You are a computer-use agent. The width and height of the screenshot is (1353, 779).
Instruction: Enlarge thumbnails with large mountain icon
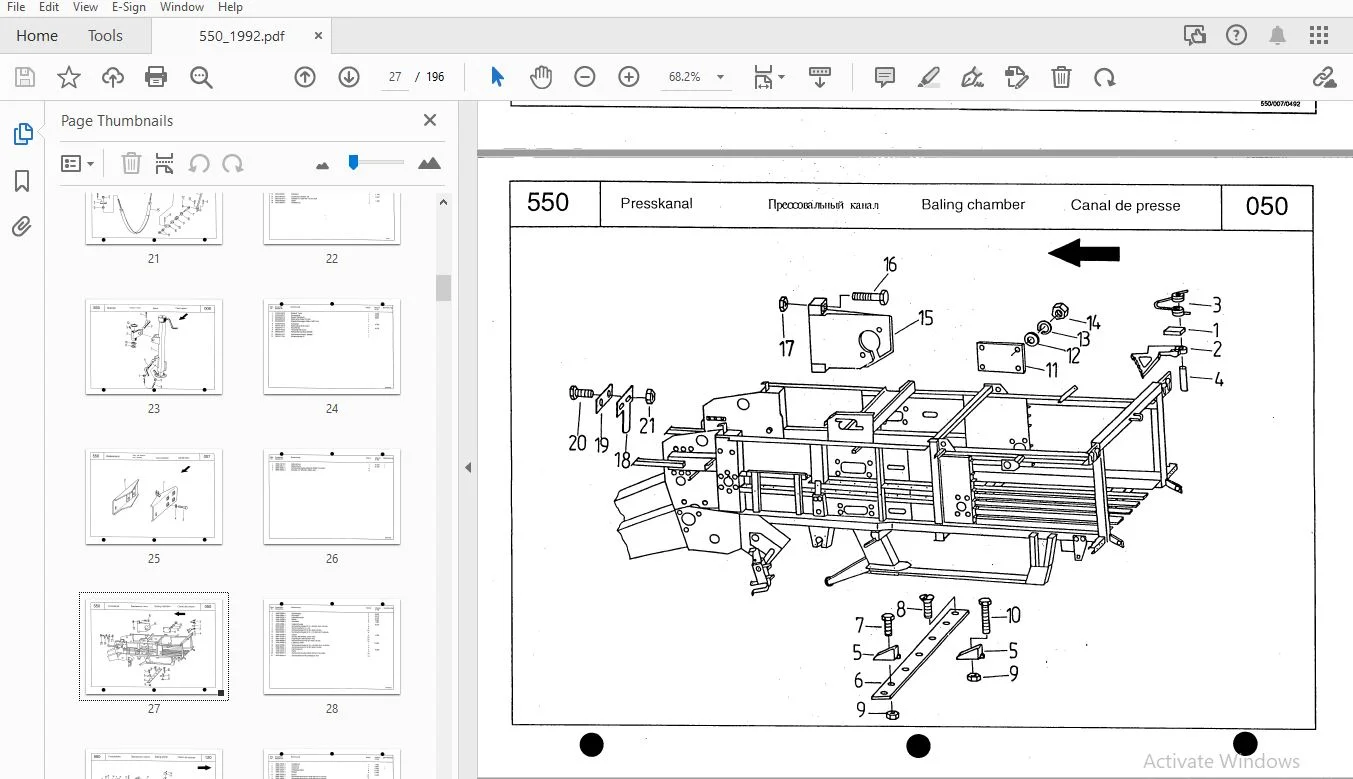pyautogui.click(x=429, y=163)
